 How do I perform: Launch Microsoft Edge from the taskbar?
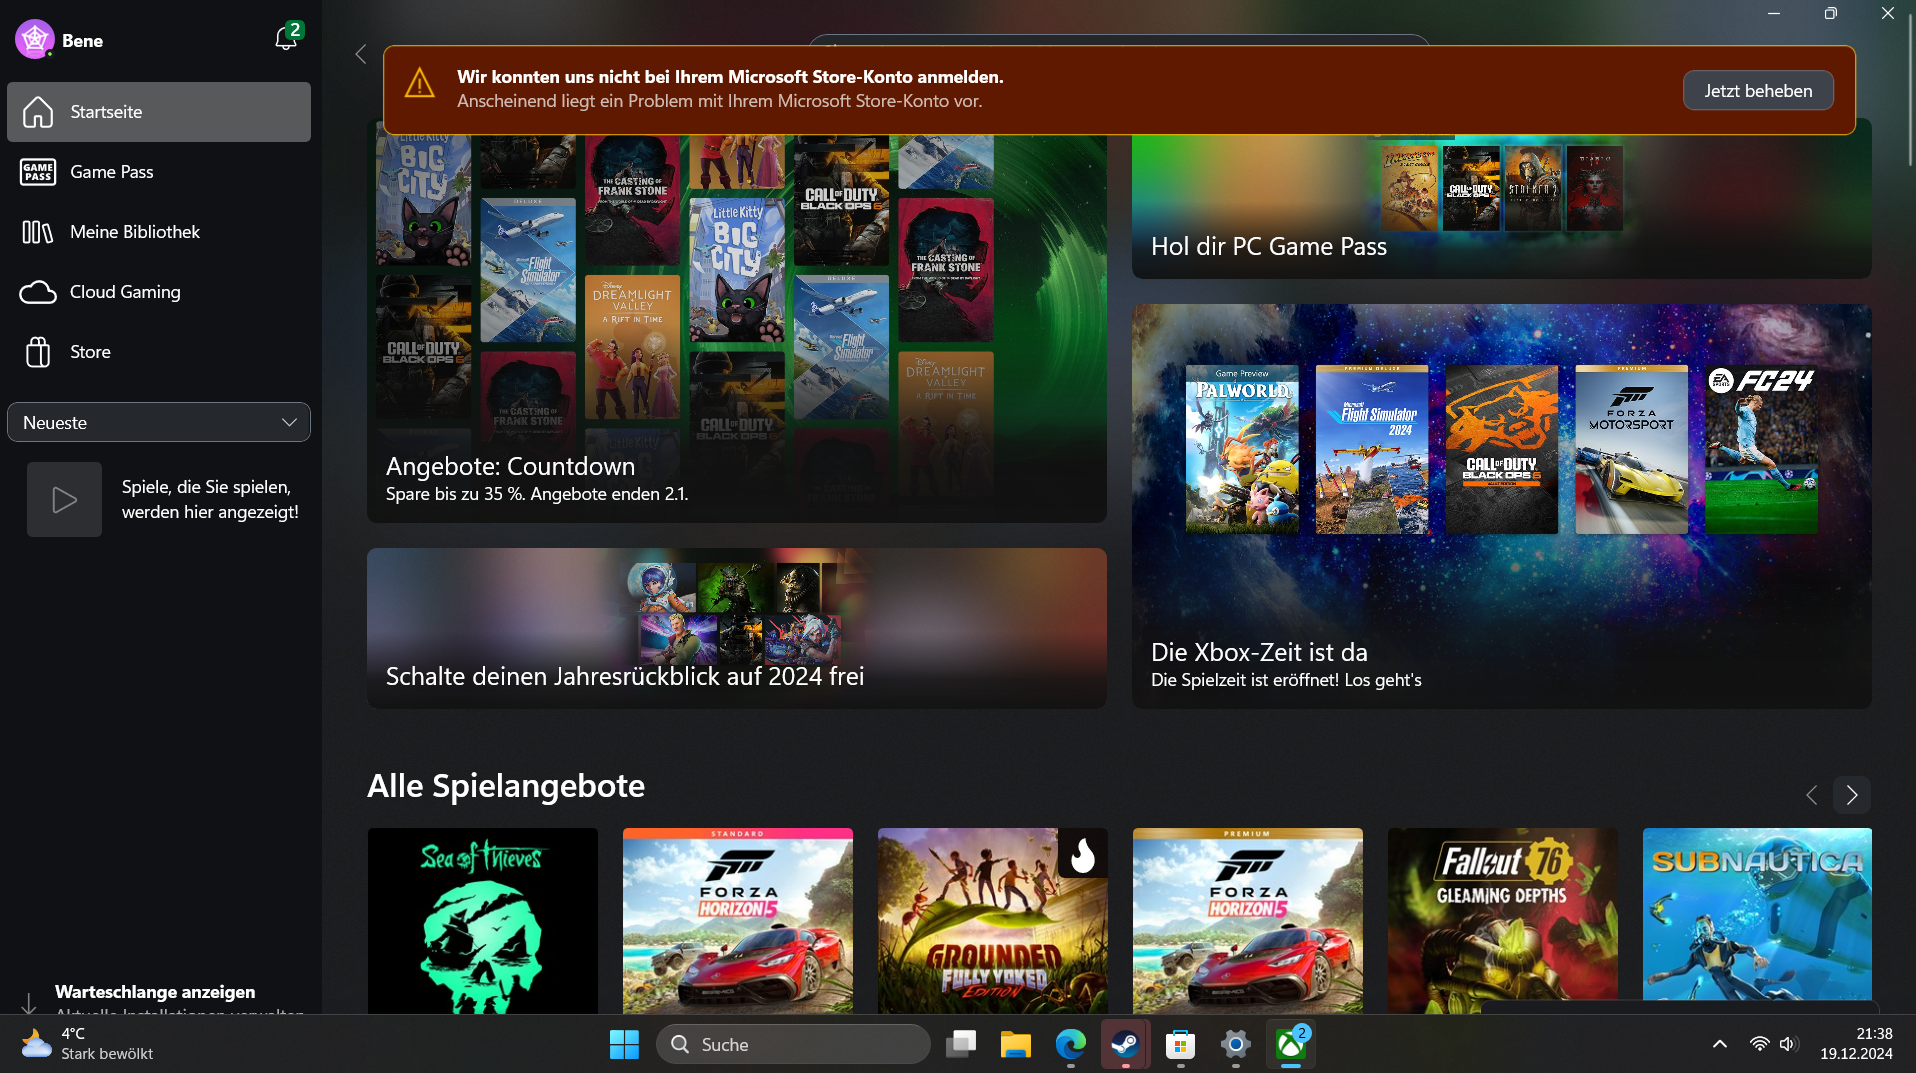[1071, 1044]
